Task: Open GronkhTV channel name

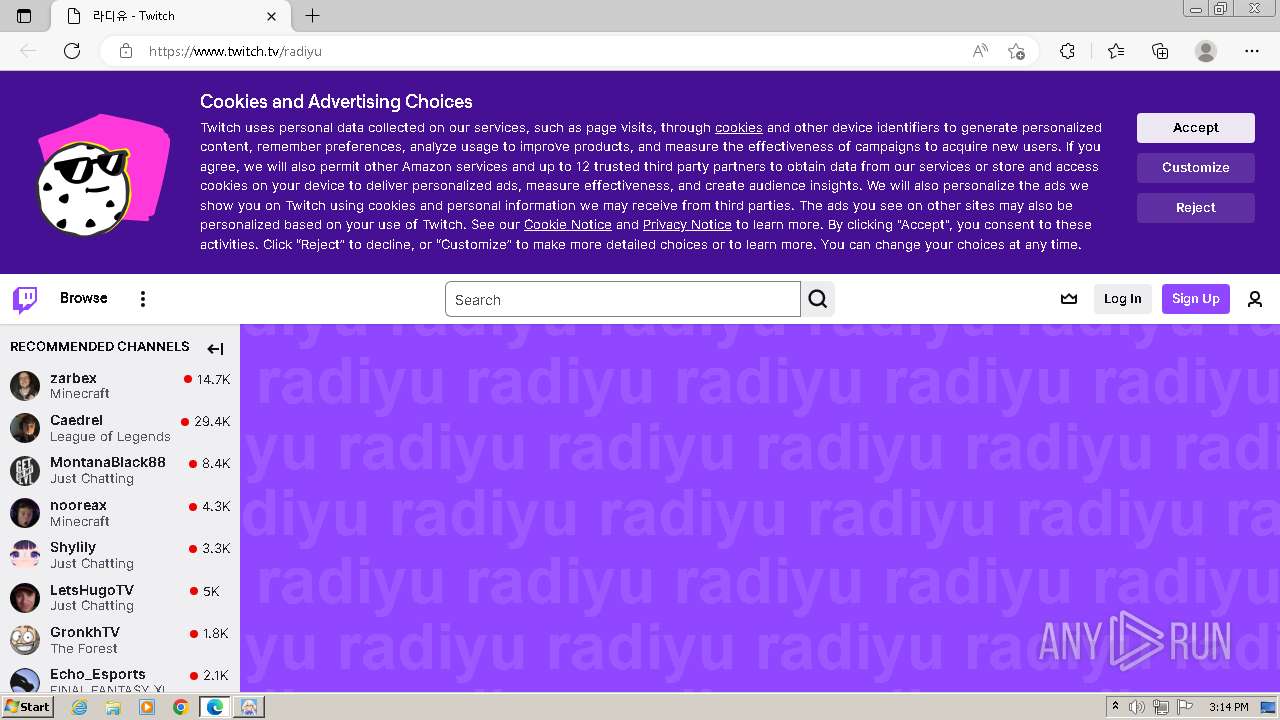Action: [85, 632]
